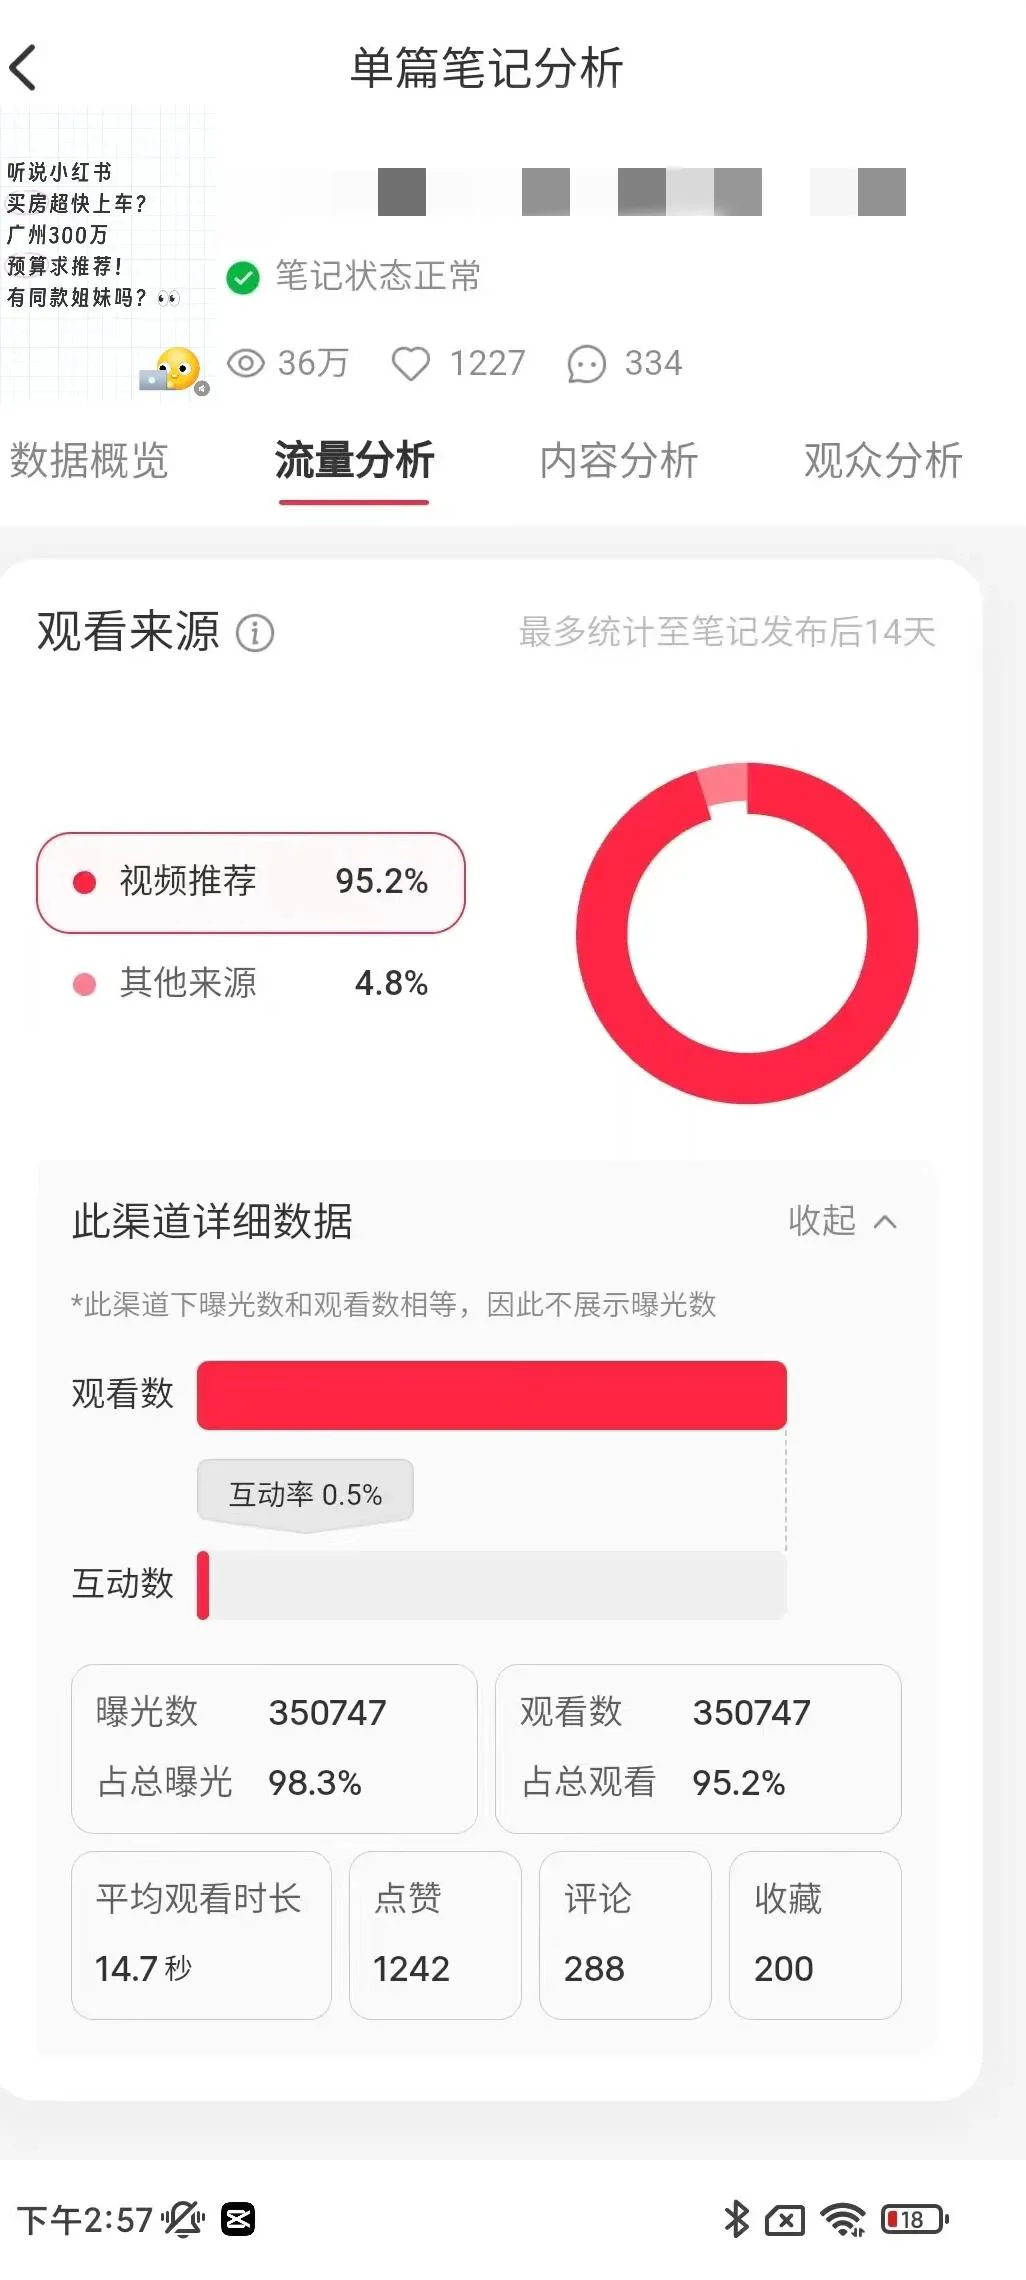Click the 互动率 0.5% tooltip label
Viewport: 1026px width, 2280px height.
[305, 1494]
